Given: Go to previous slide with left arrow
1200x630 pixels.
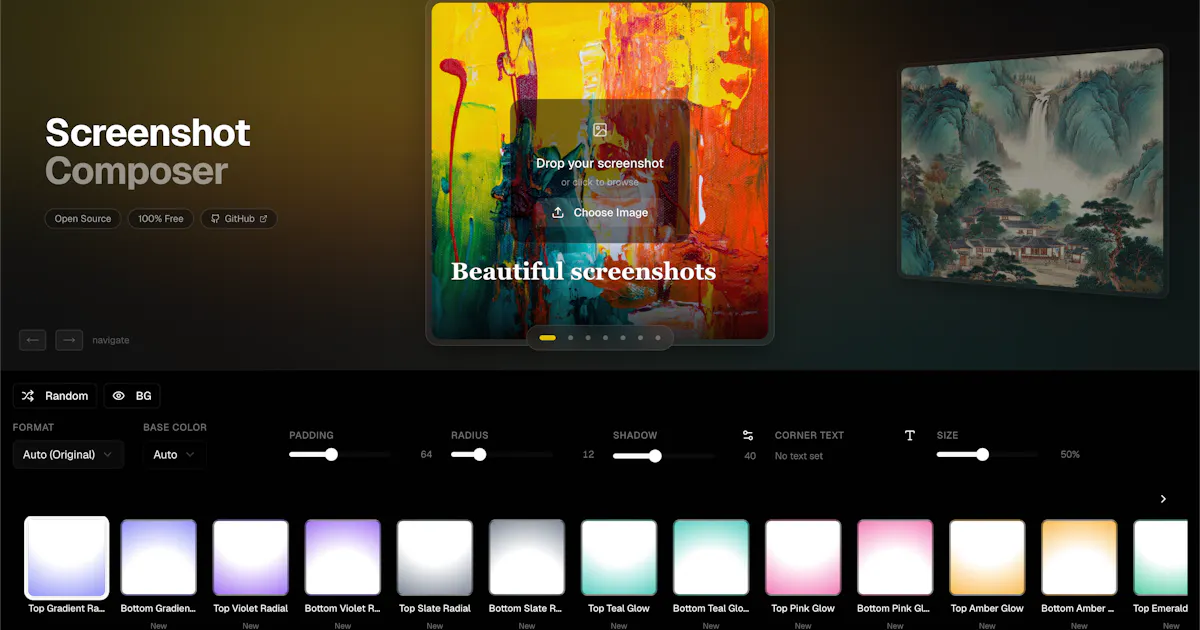Looking at the screenshot, I should [33, 340].
